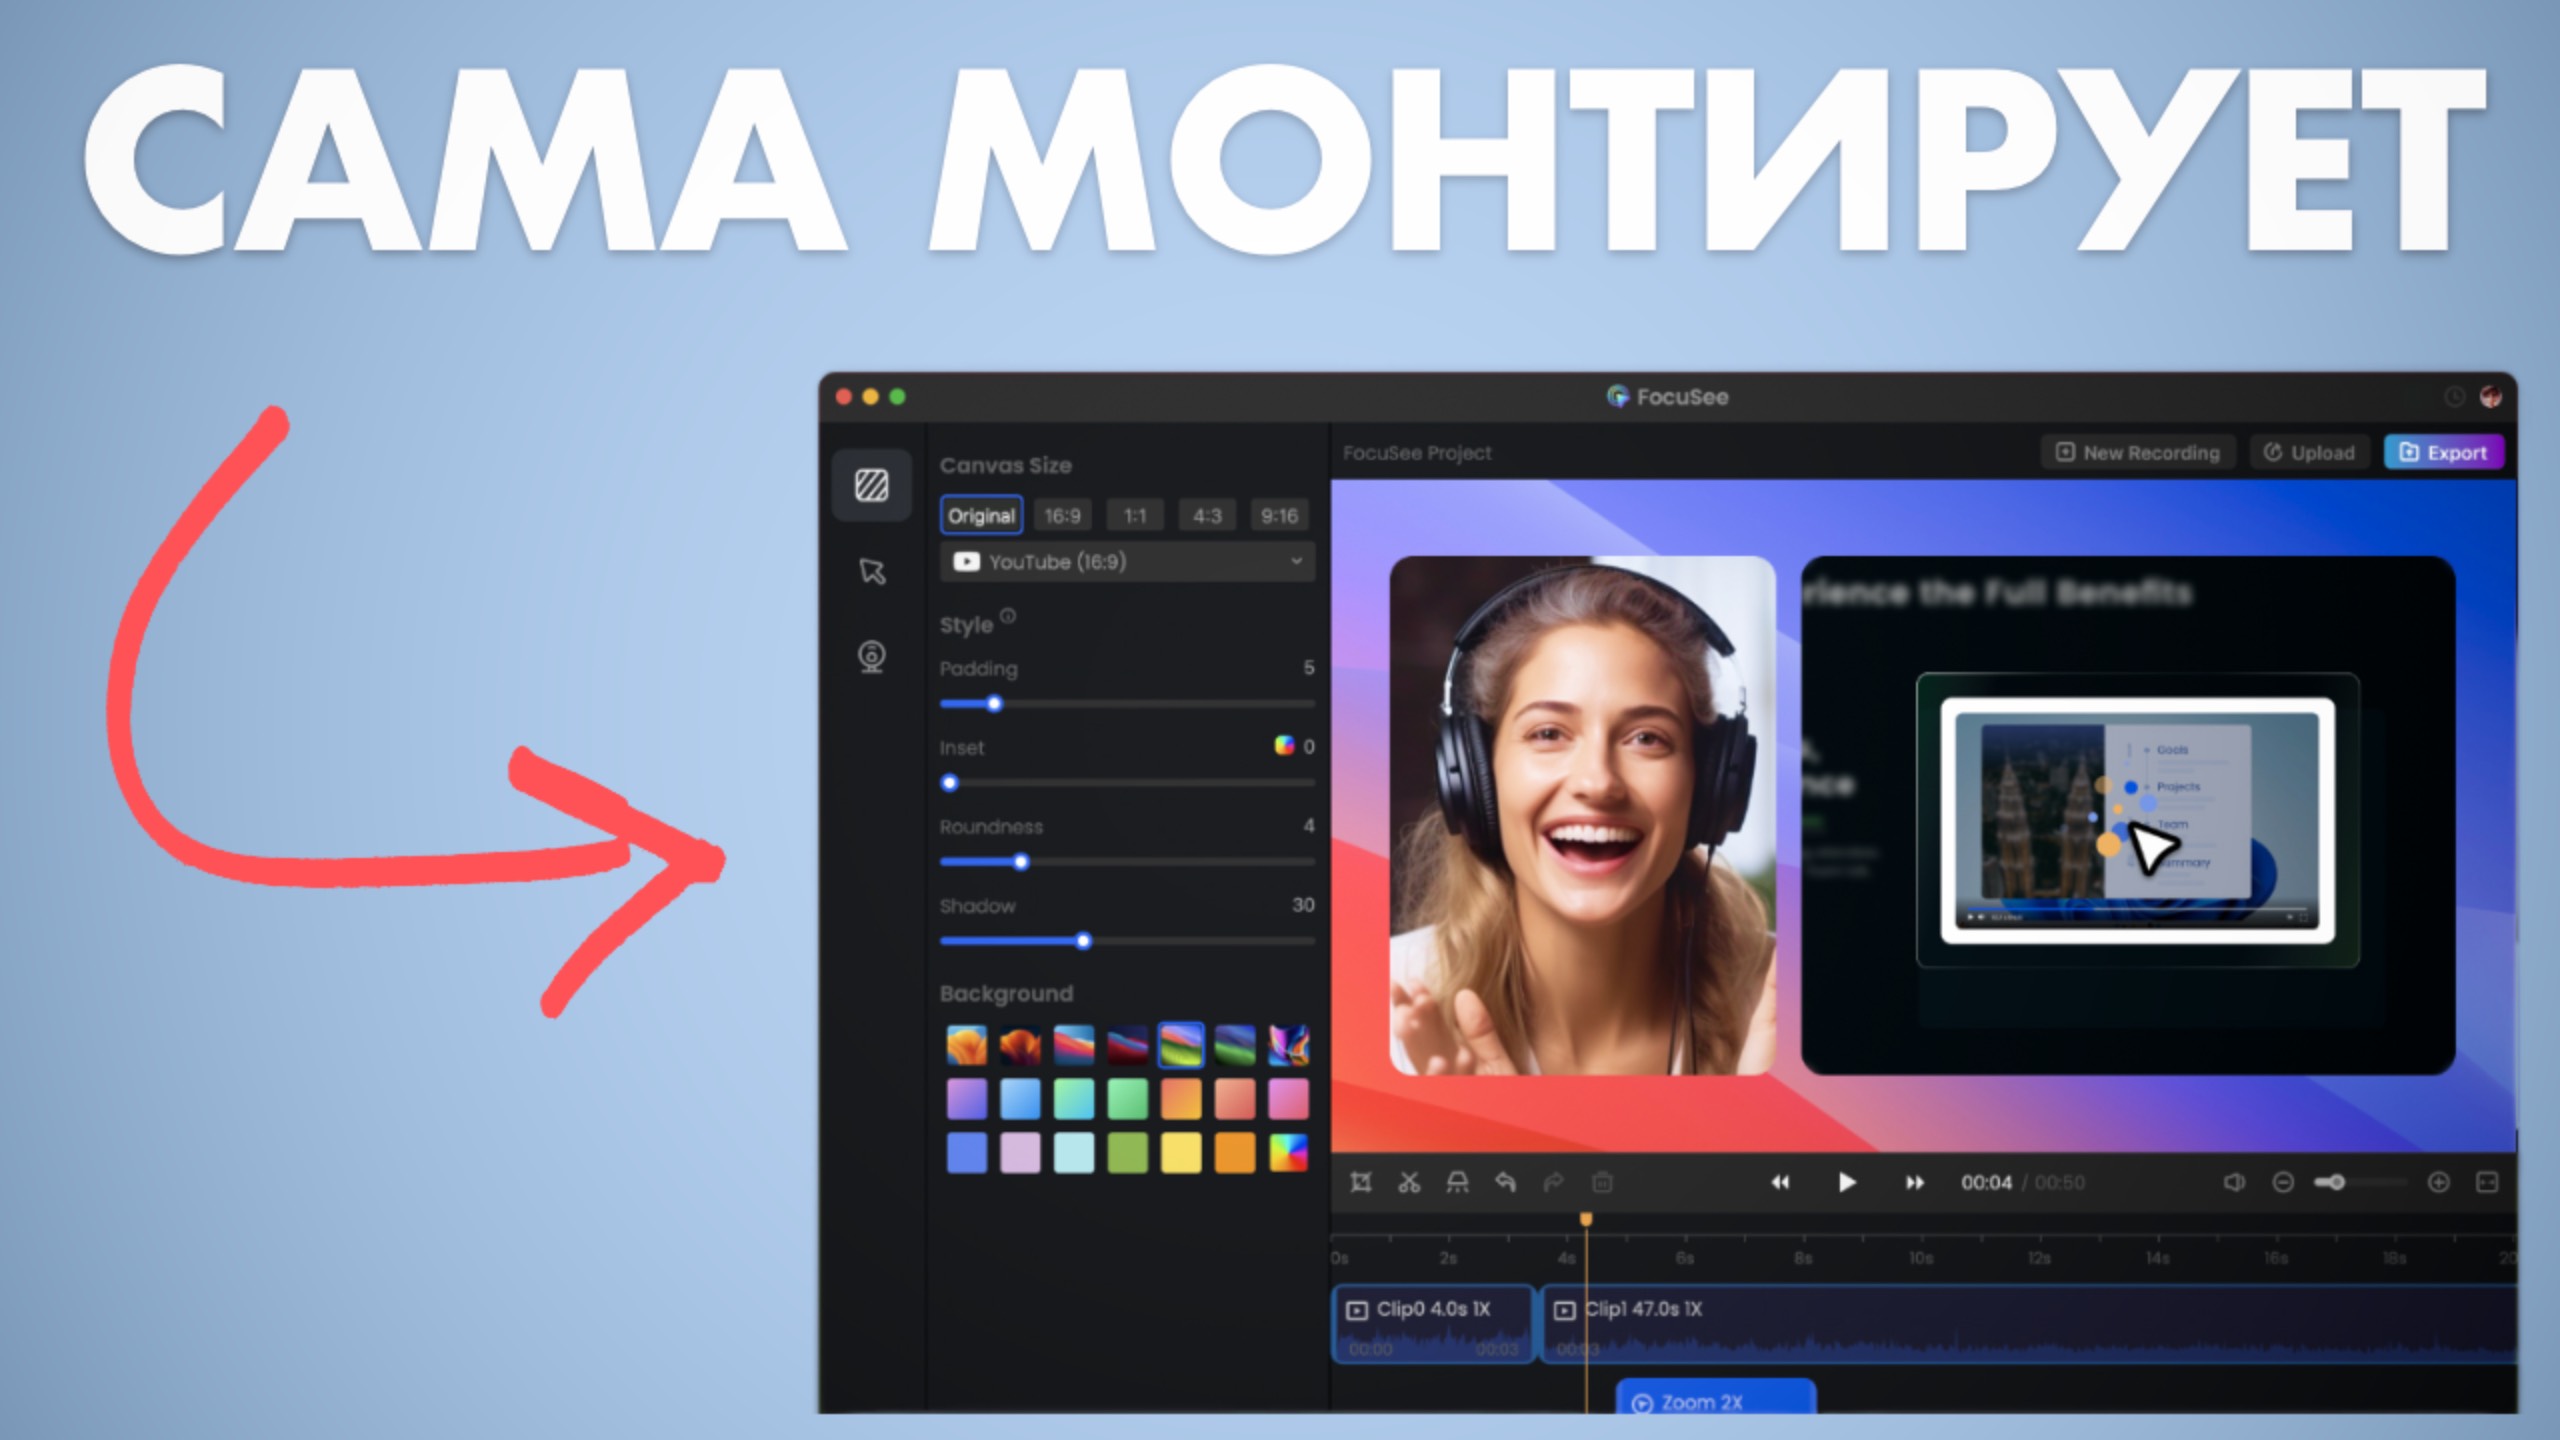Click the Shadow slider handle

click(x=1083, y=941)
